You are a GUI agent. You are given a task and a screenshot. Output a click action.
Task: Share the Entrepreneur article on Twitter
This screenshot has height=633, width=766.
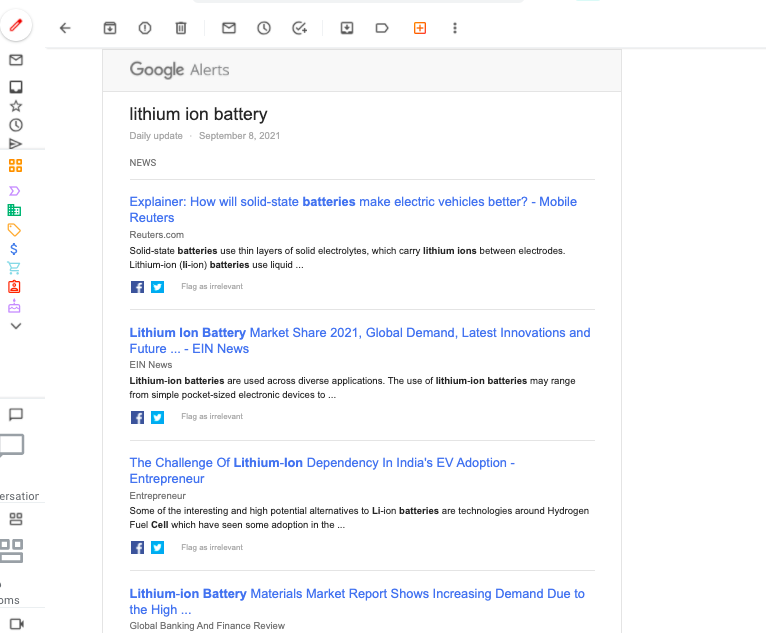[x=157, y=548]
